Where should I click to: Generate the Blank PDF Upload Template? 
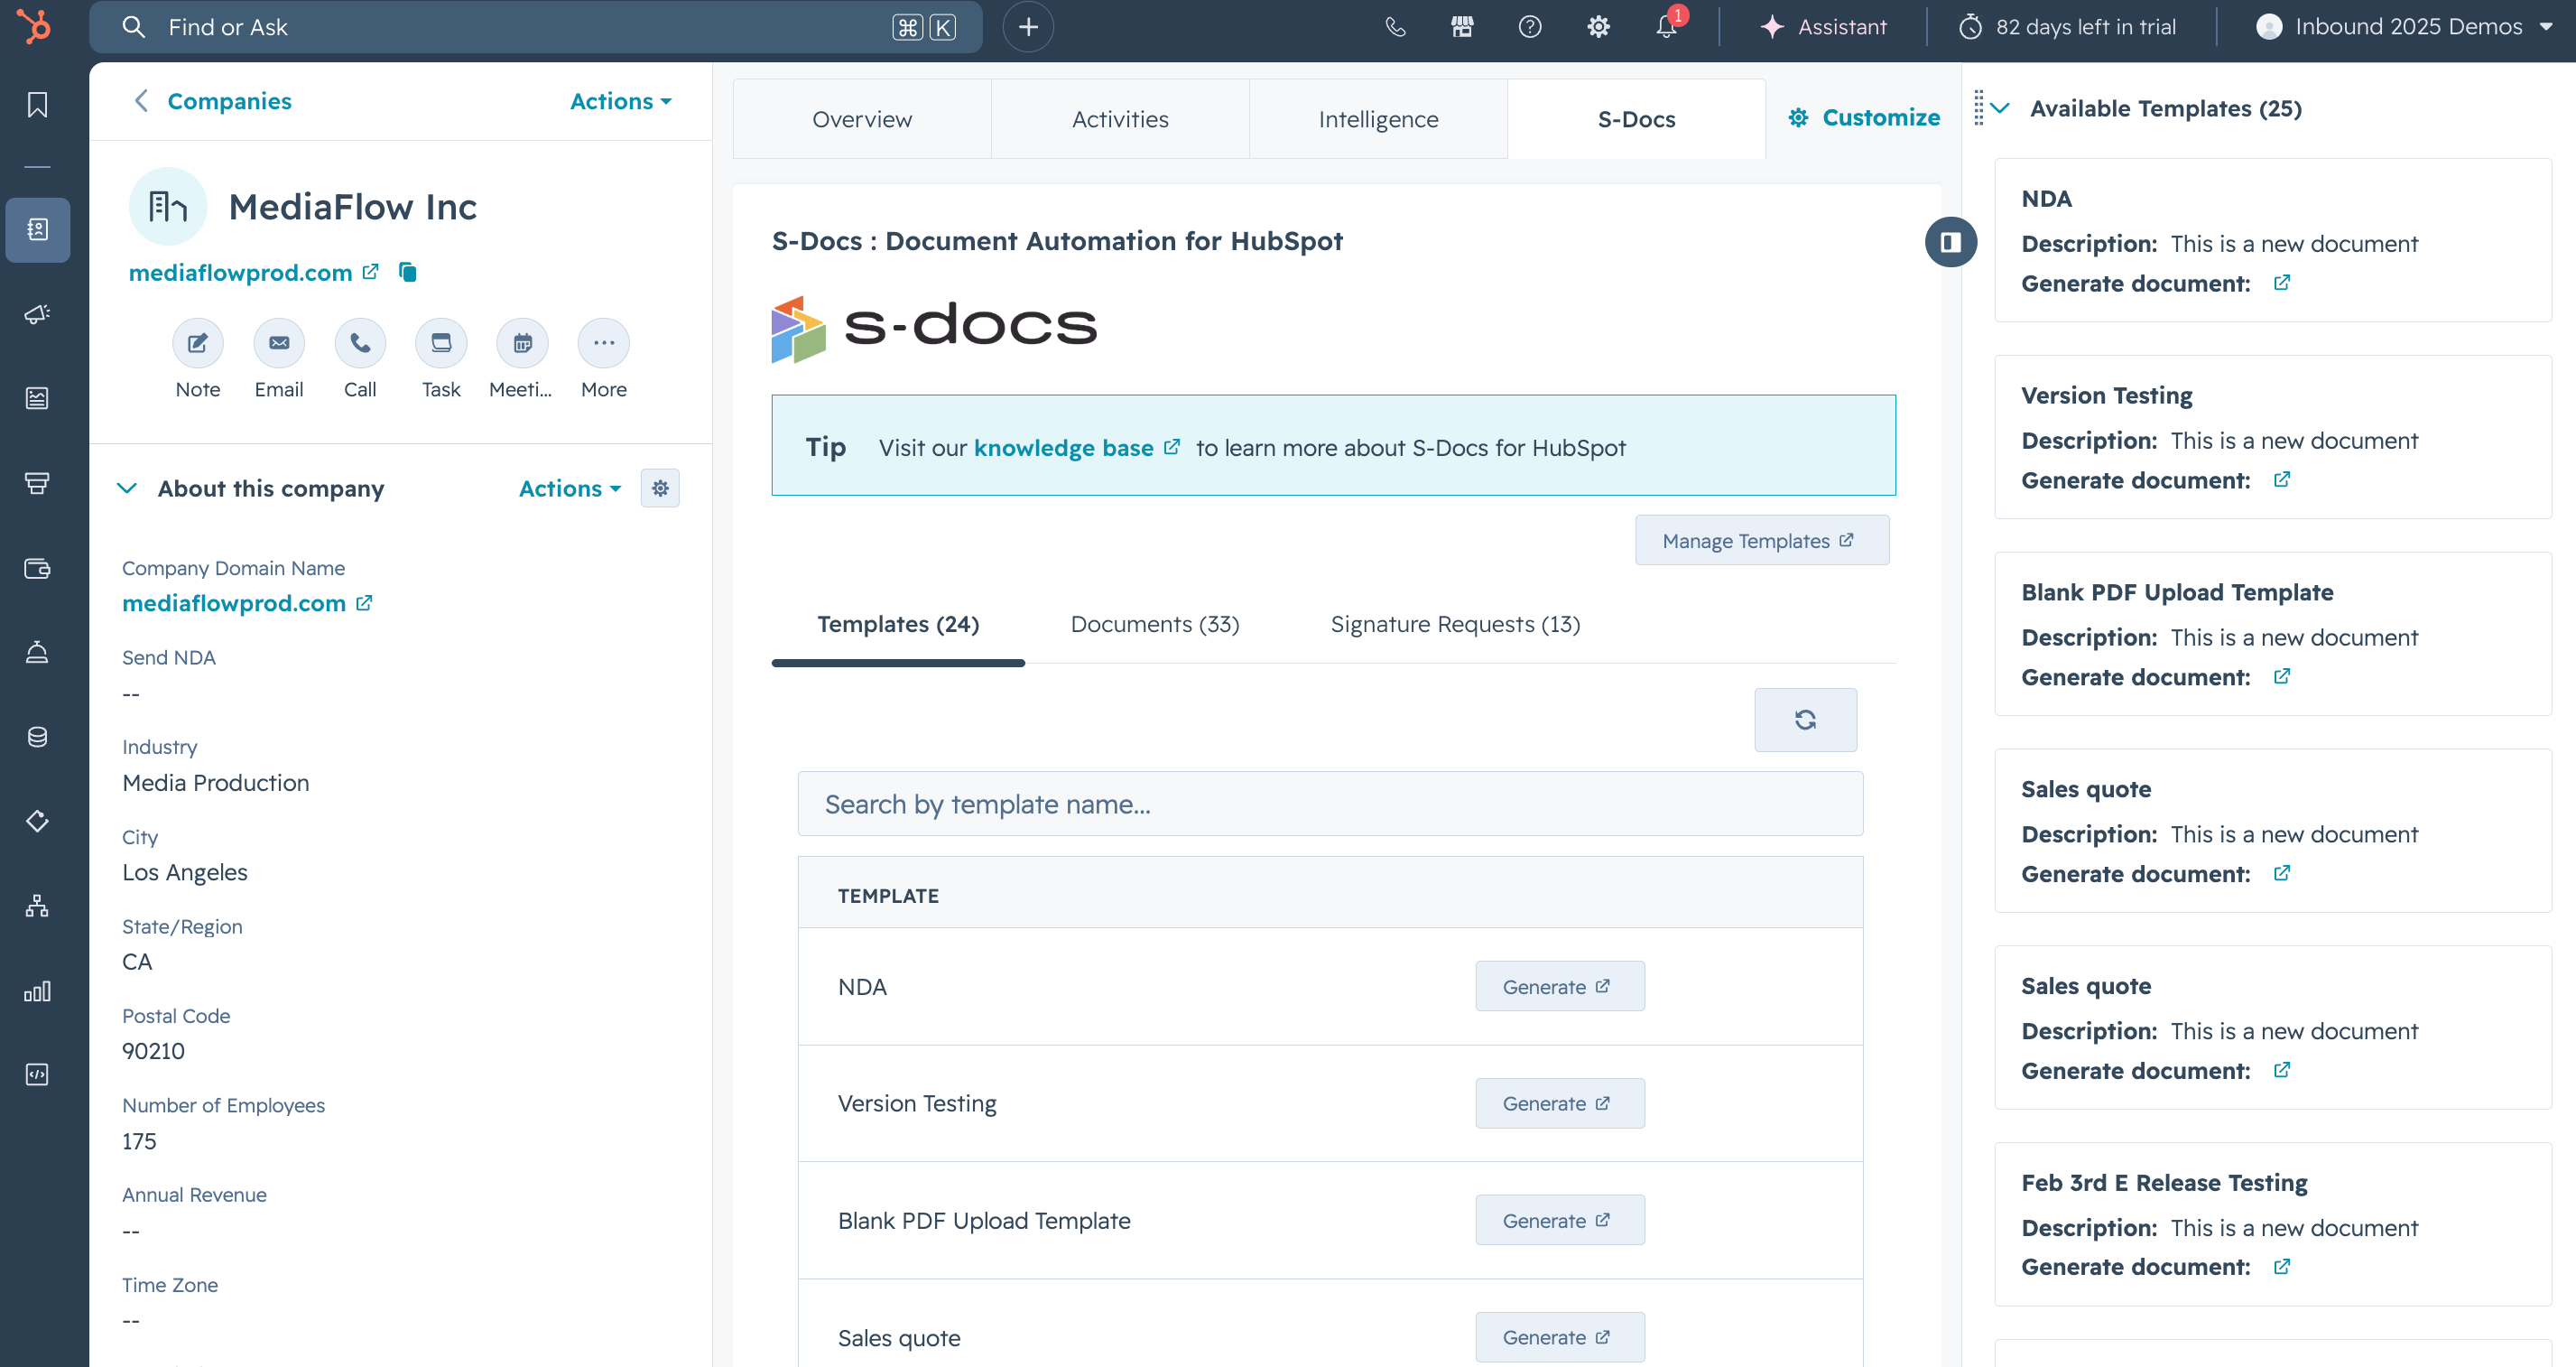[x=1559, y=1220]
